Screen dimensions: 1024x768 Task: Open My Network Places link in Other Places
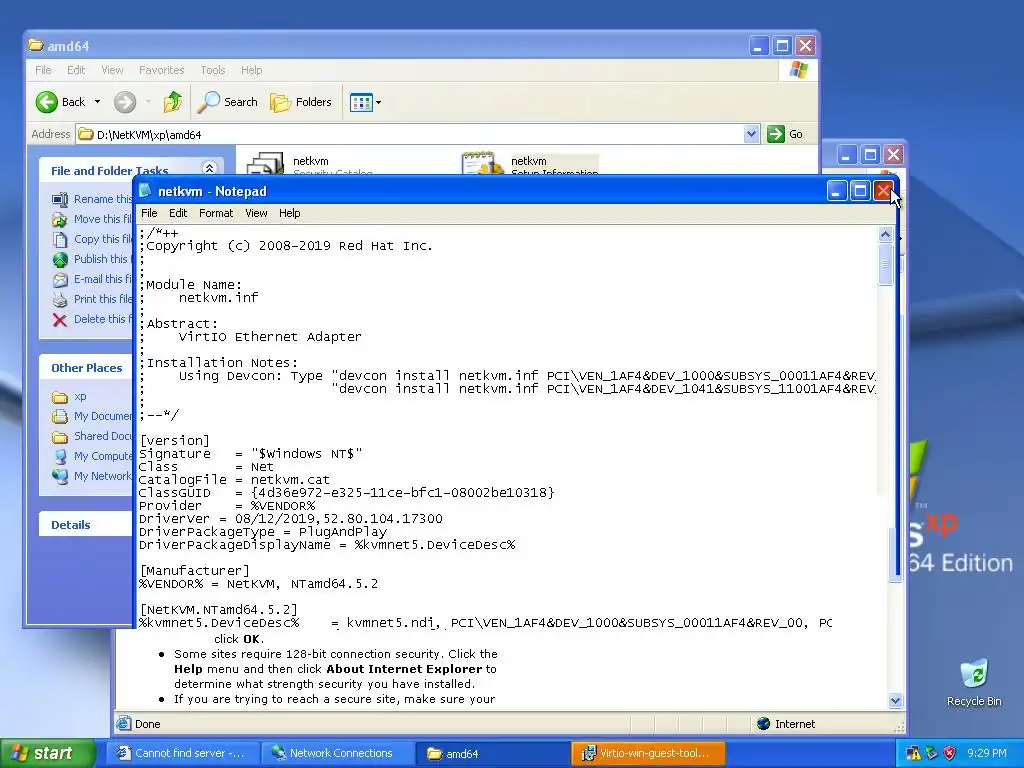pos(103,476)
